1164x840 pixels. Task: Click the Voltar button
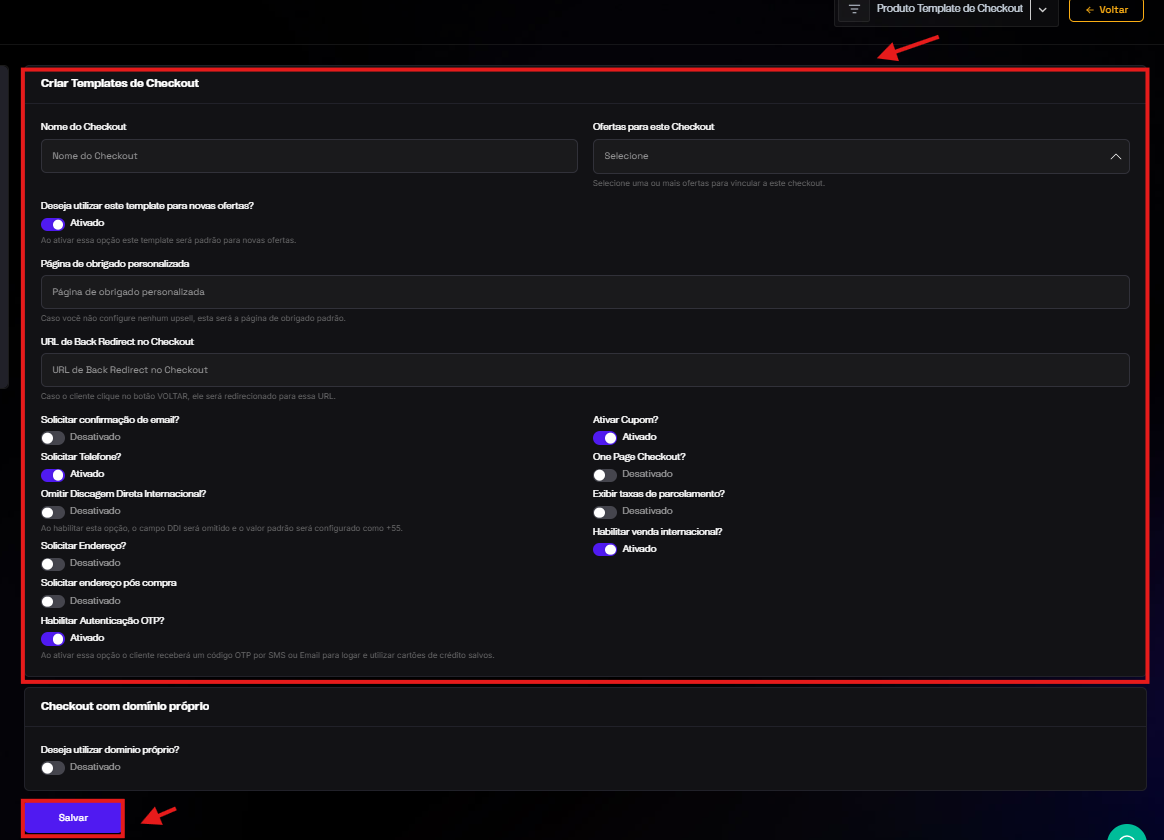(x=1106, y=10)
